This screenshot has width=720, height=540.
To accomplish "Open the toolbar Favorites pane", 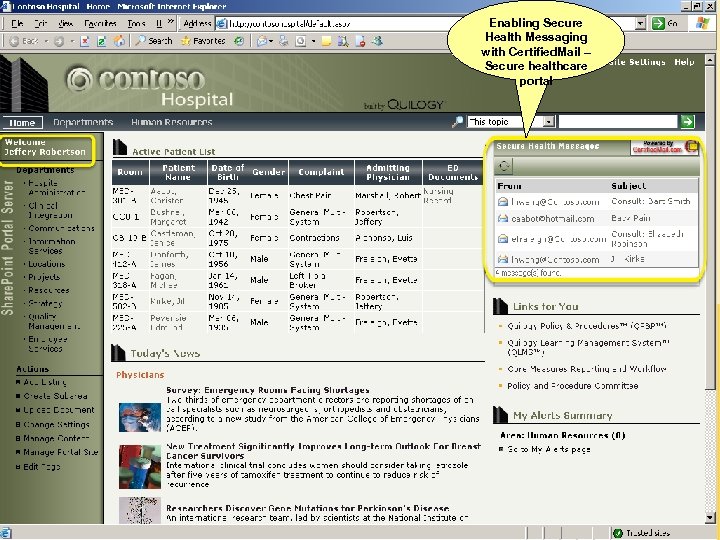I will point(203,41).
